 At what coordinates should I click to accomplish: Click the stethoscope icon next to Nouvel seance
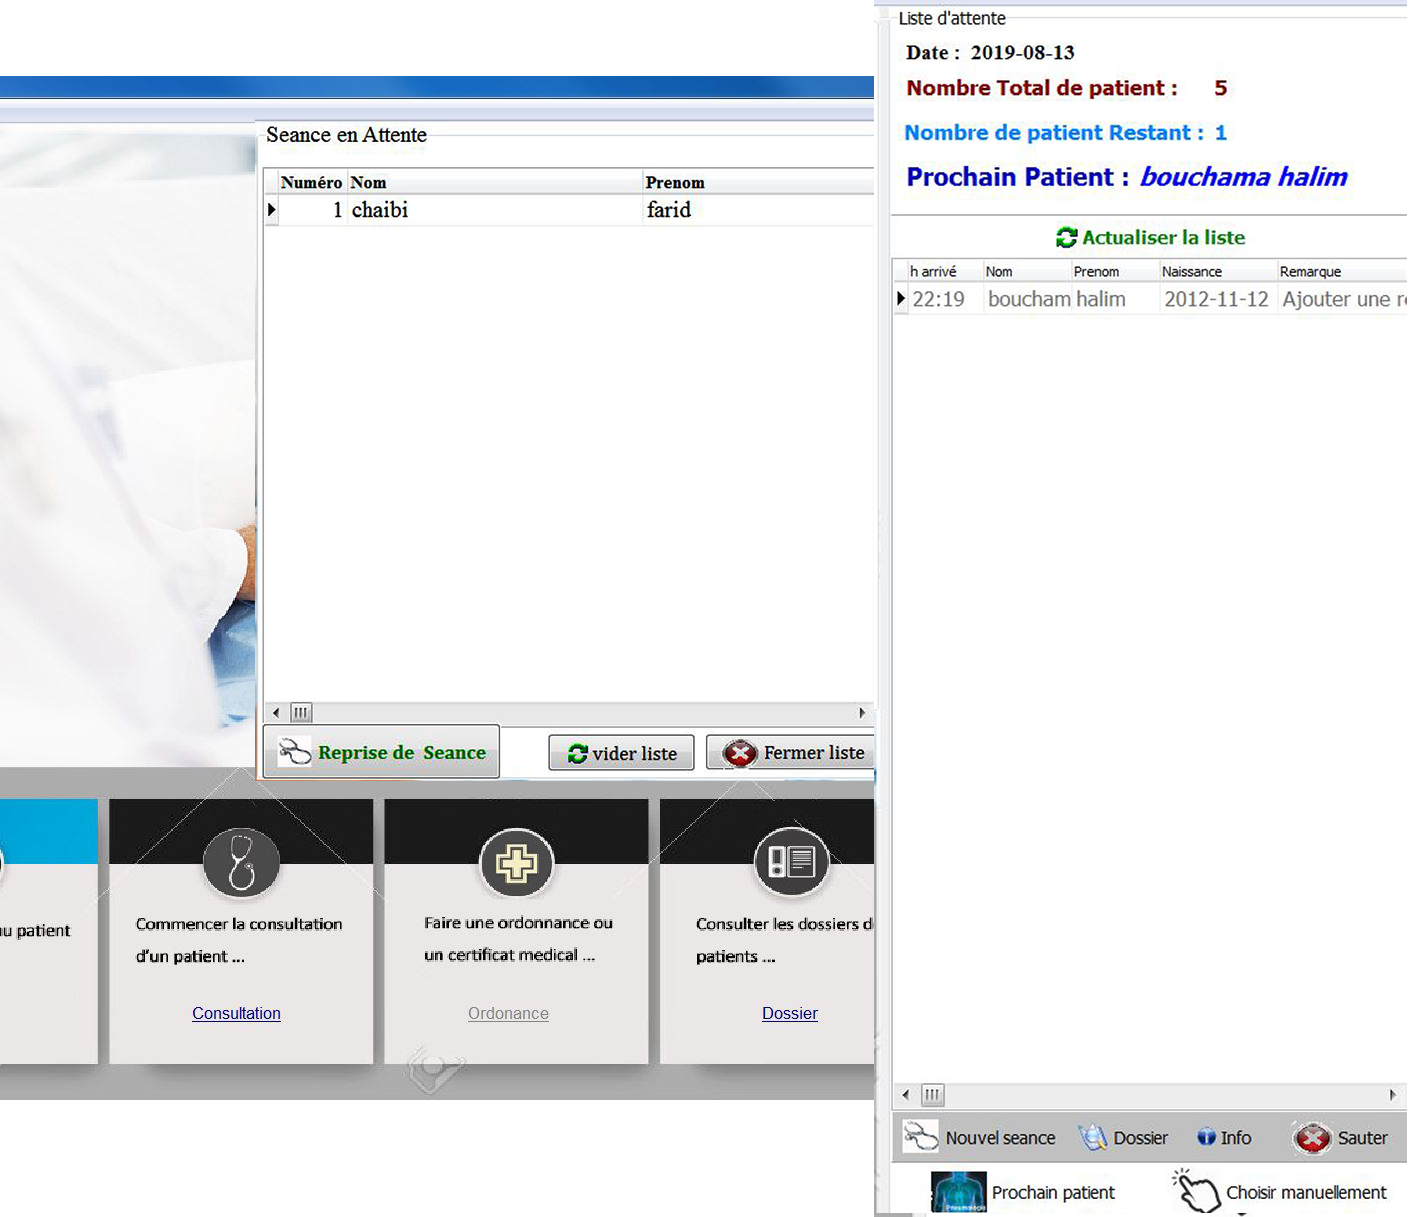920,1138
